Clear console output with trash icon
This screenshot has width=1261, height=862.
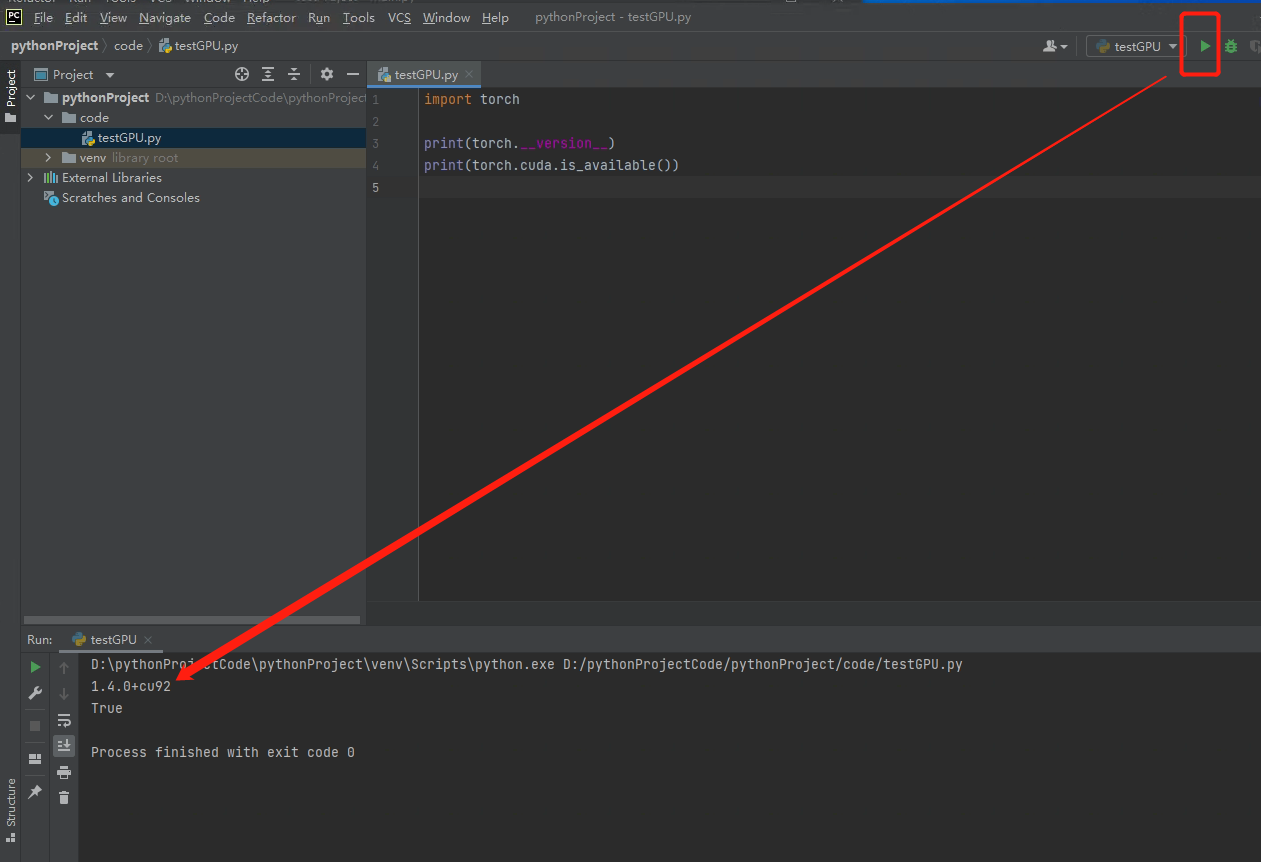(64, 797)
